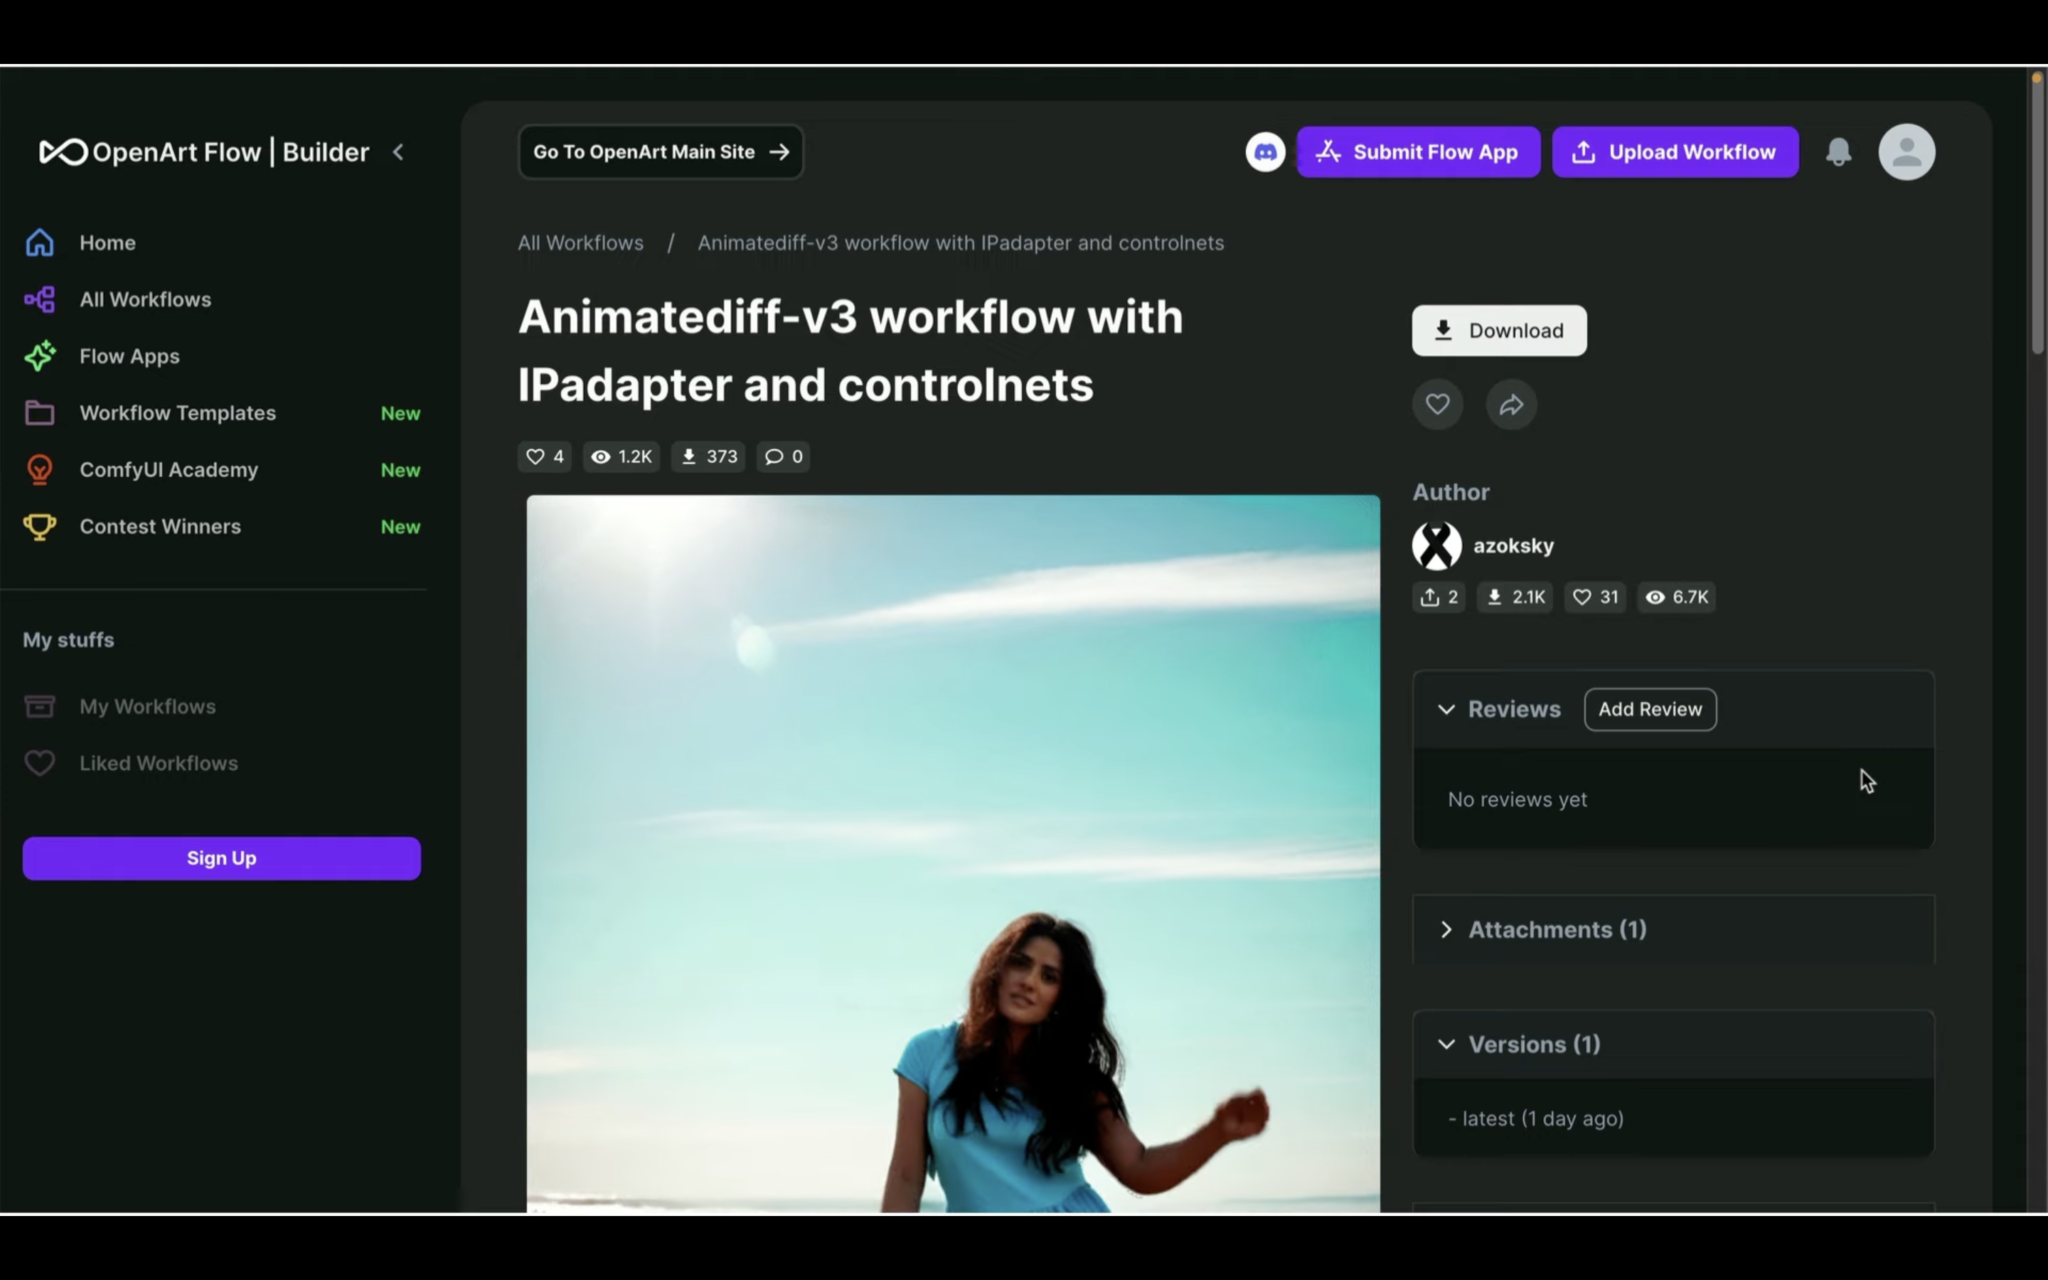Screen dimensions: 2048x1280
Task: Click the user profile avatar icon
Action: (1905, 152)
